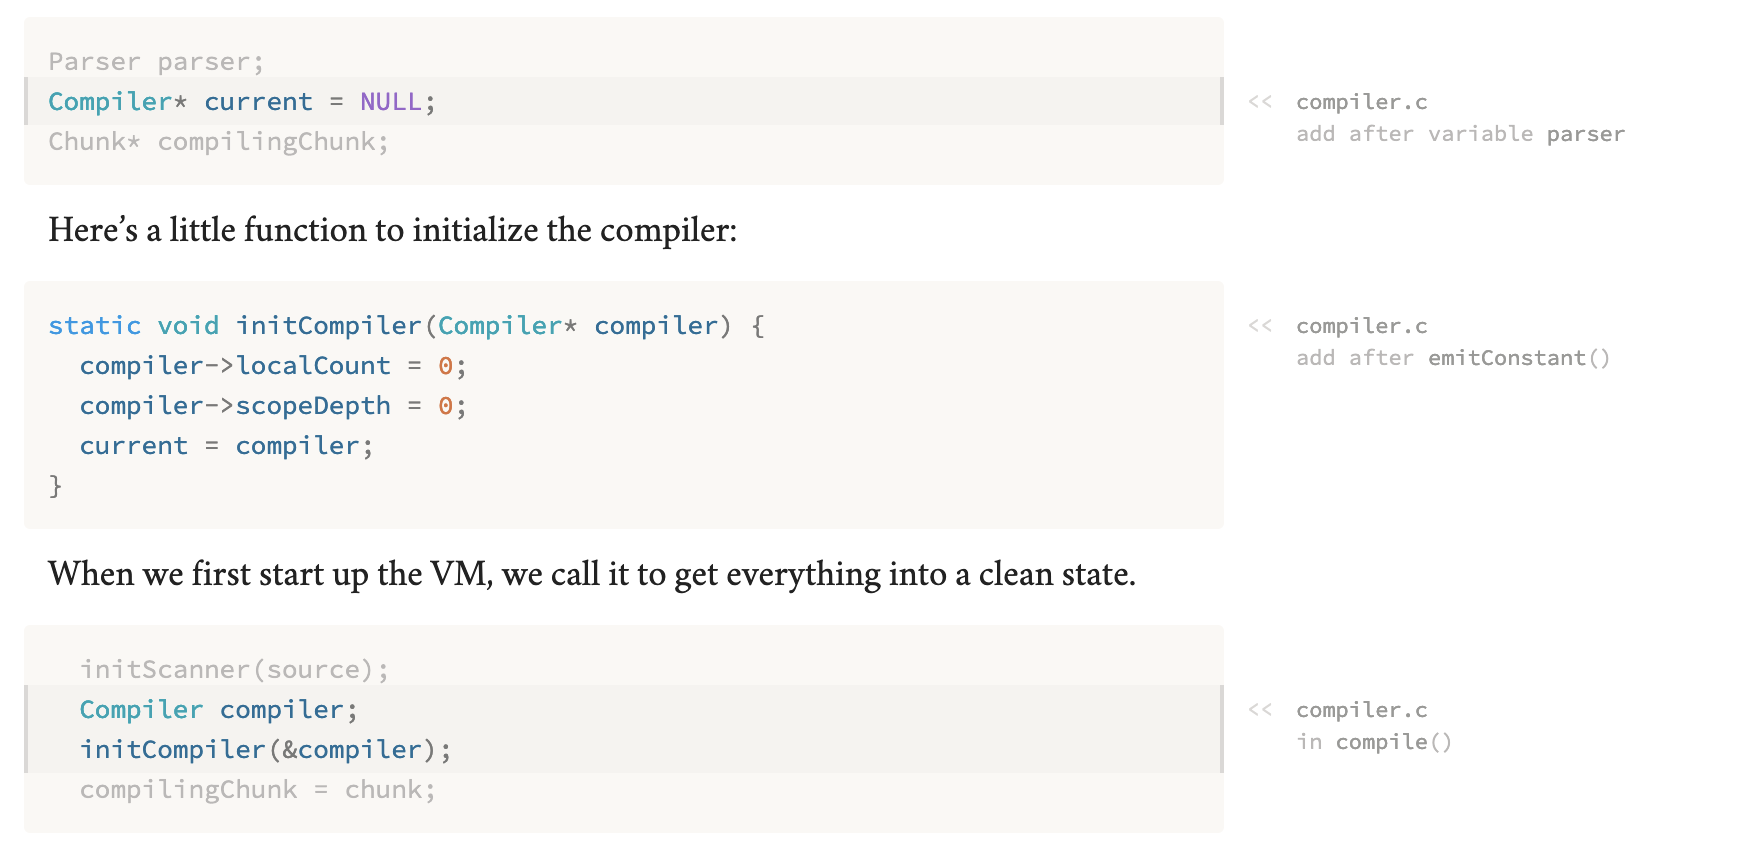The height and width of the screenshot is (850, 1750).
Task: Open compiler.c label above 'in compile()'
Action: [x=1361, y=710]
